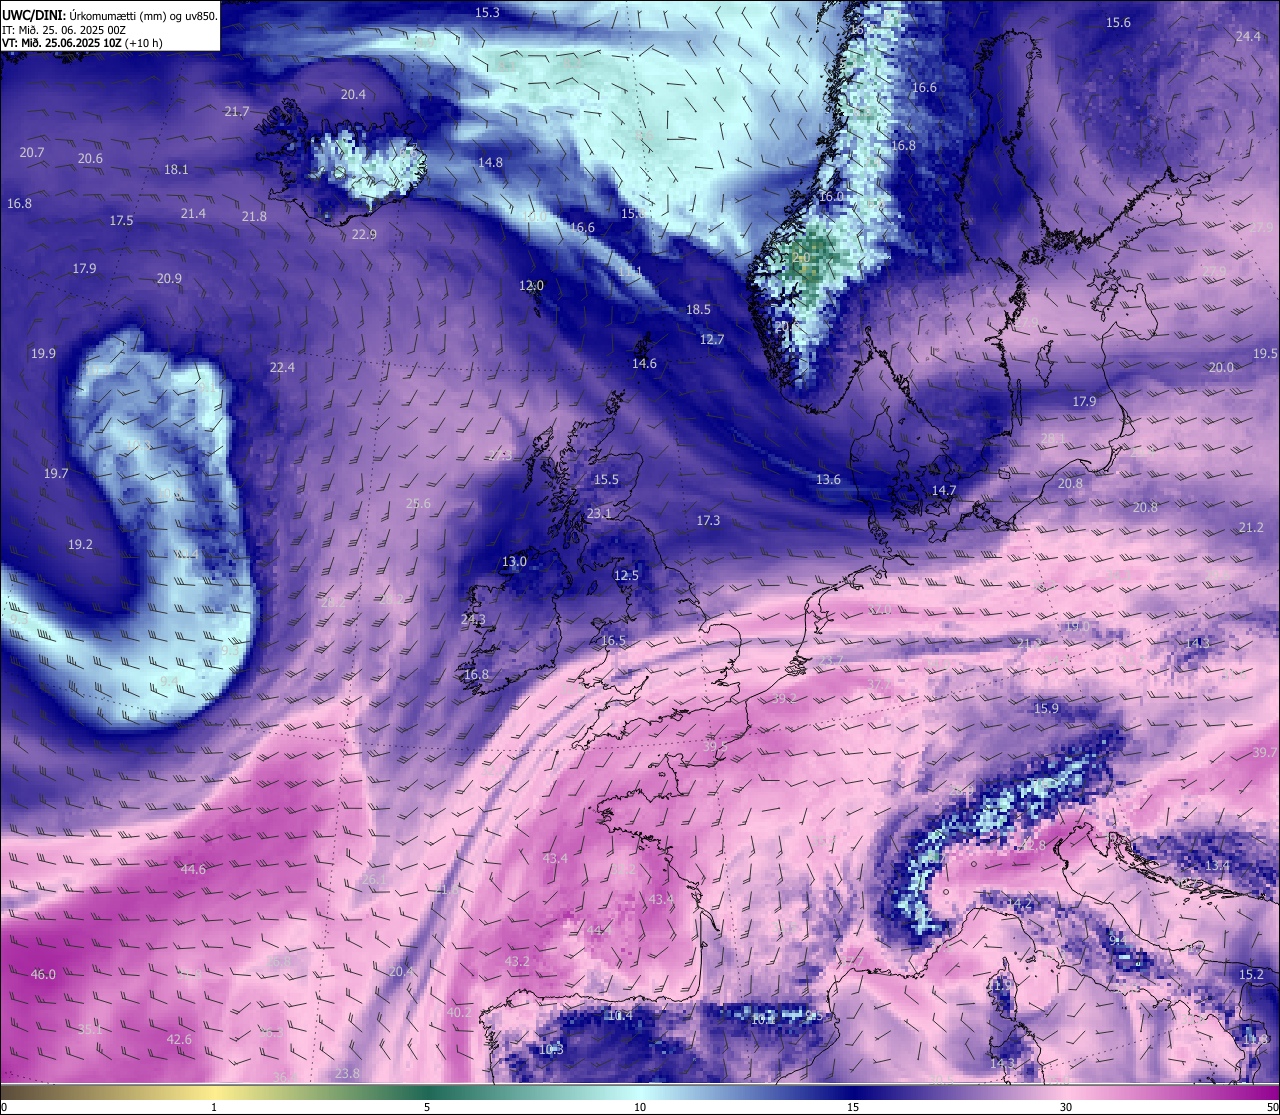Image resolution: width=1280 pixels, height=1115 pixels.
Task: Click the 21.2 value at the right edge
Action: pos(1251,527)
